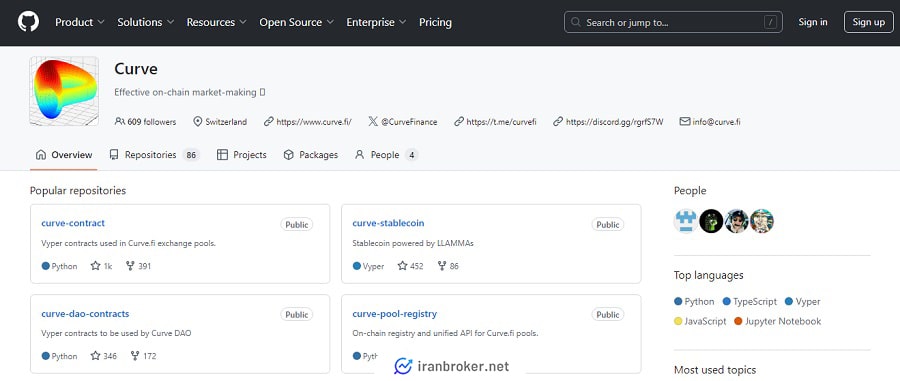The image size is (900, 381).
Task: Open the Packages tab
Action: 311,155
